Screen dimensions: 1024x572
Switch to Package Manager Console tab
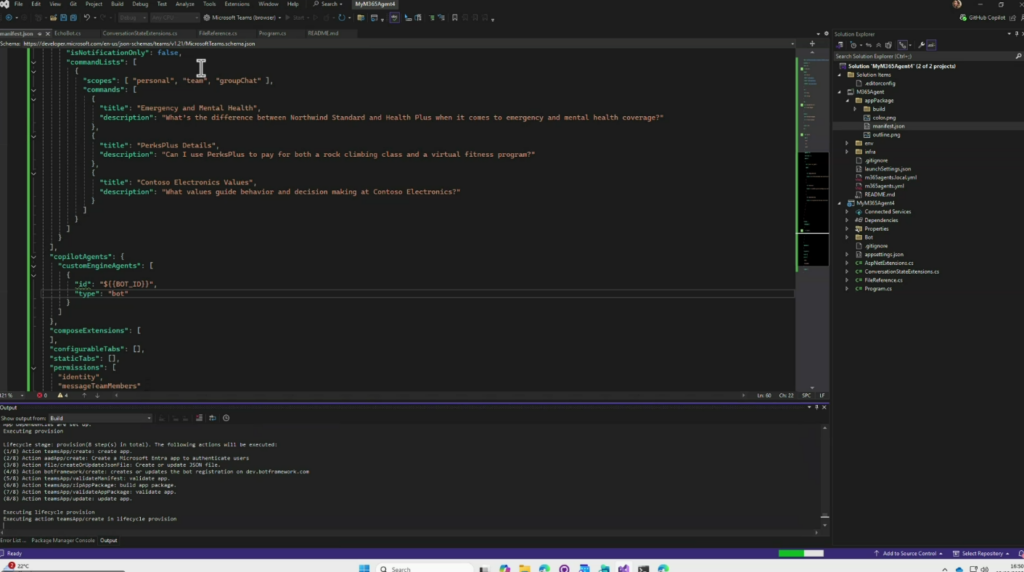(x=63, y=541)
